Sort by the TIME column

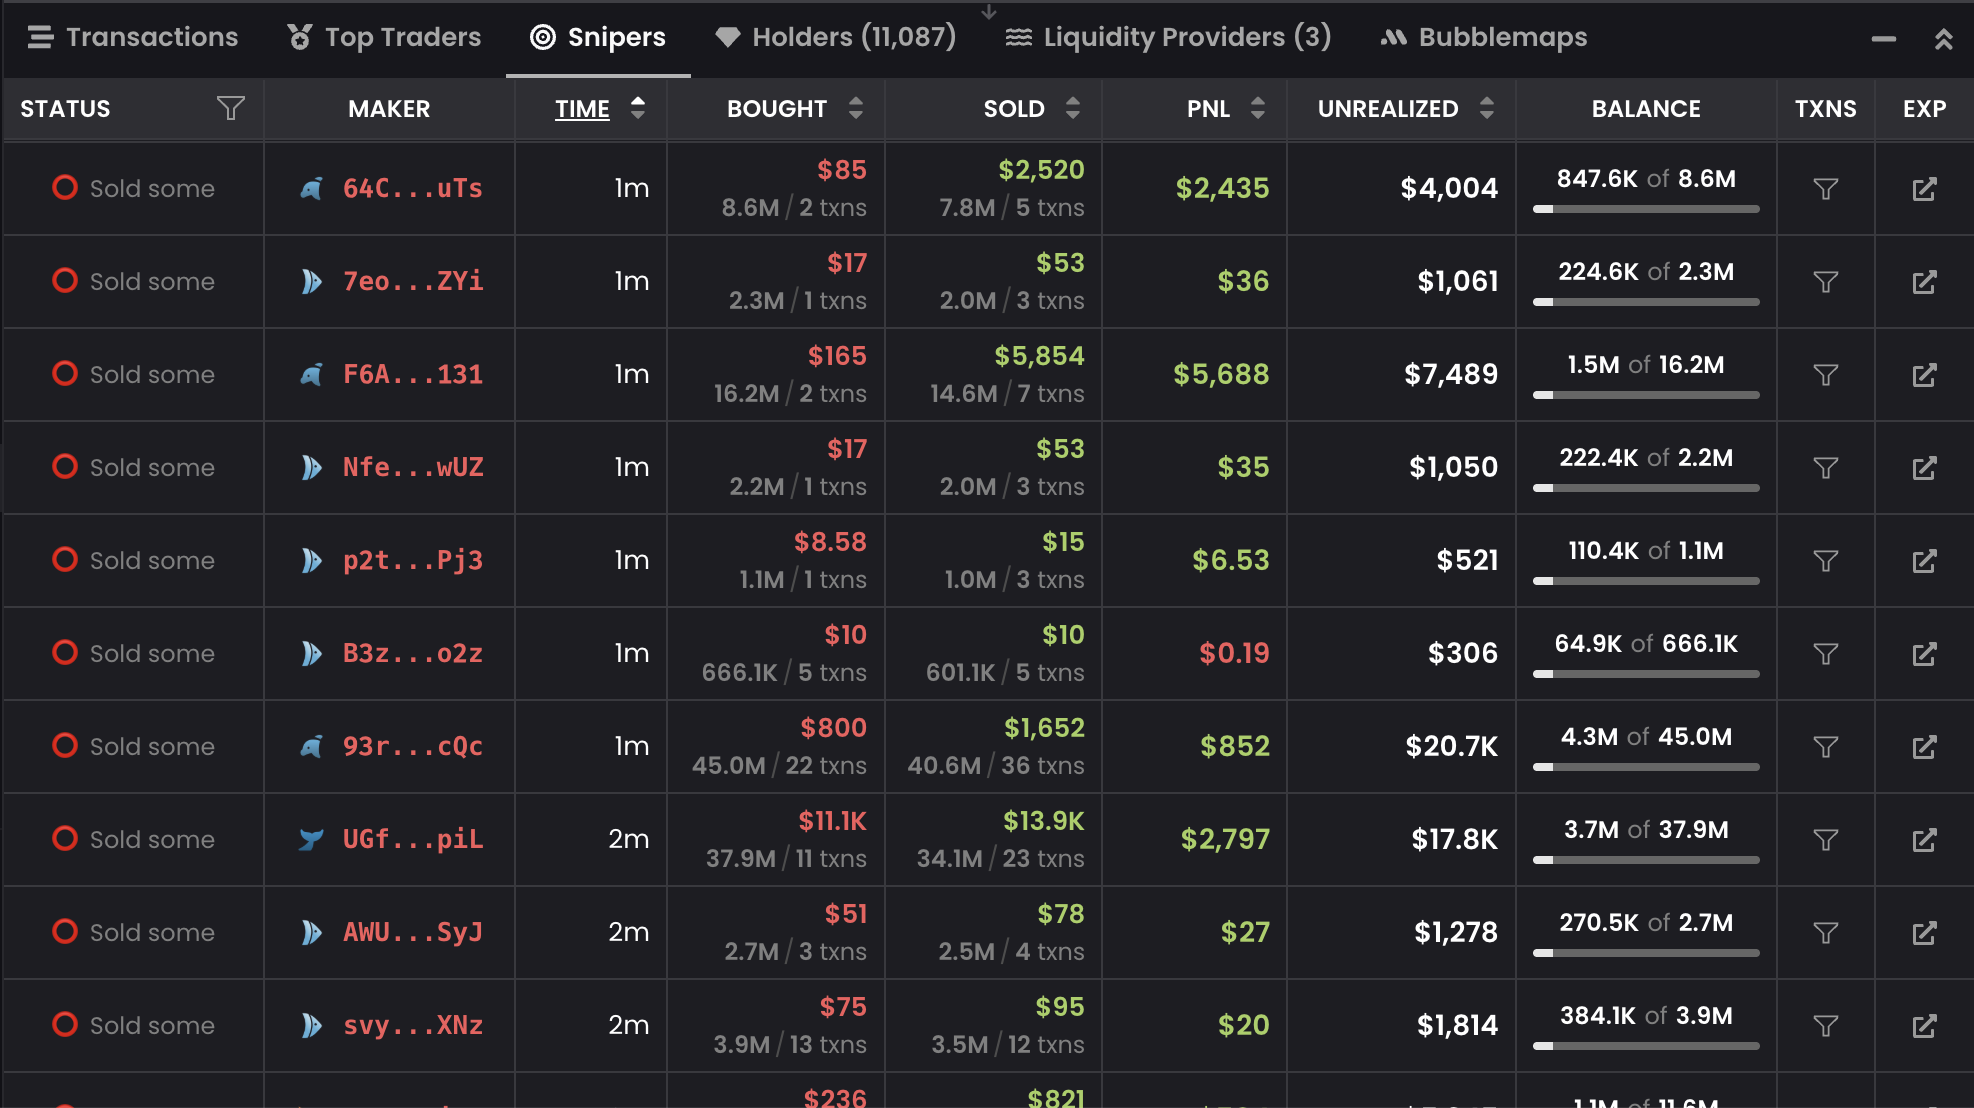coord(600,108)
